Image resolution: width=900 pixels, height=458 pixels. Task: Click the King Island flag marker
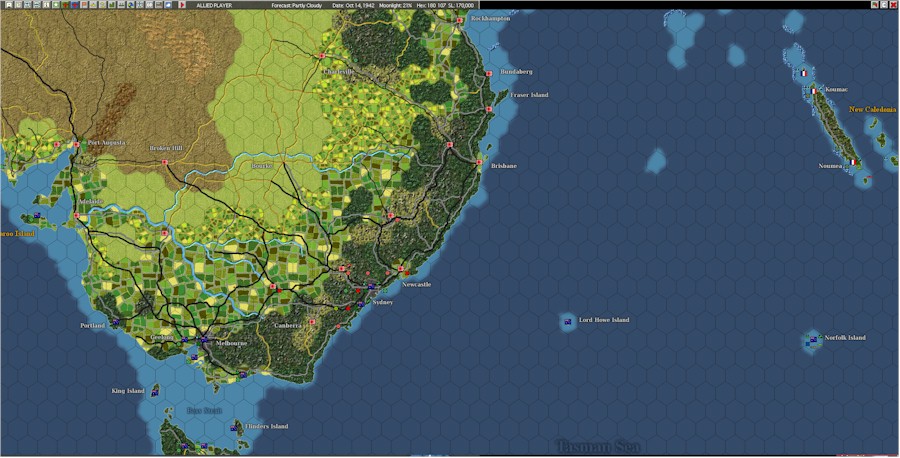tap(155, 391)
